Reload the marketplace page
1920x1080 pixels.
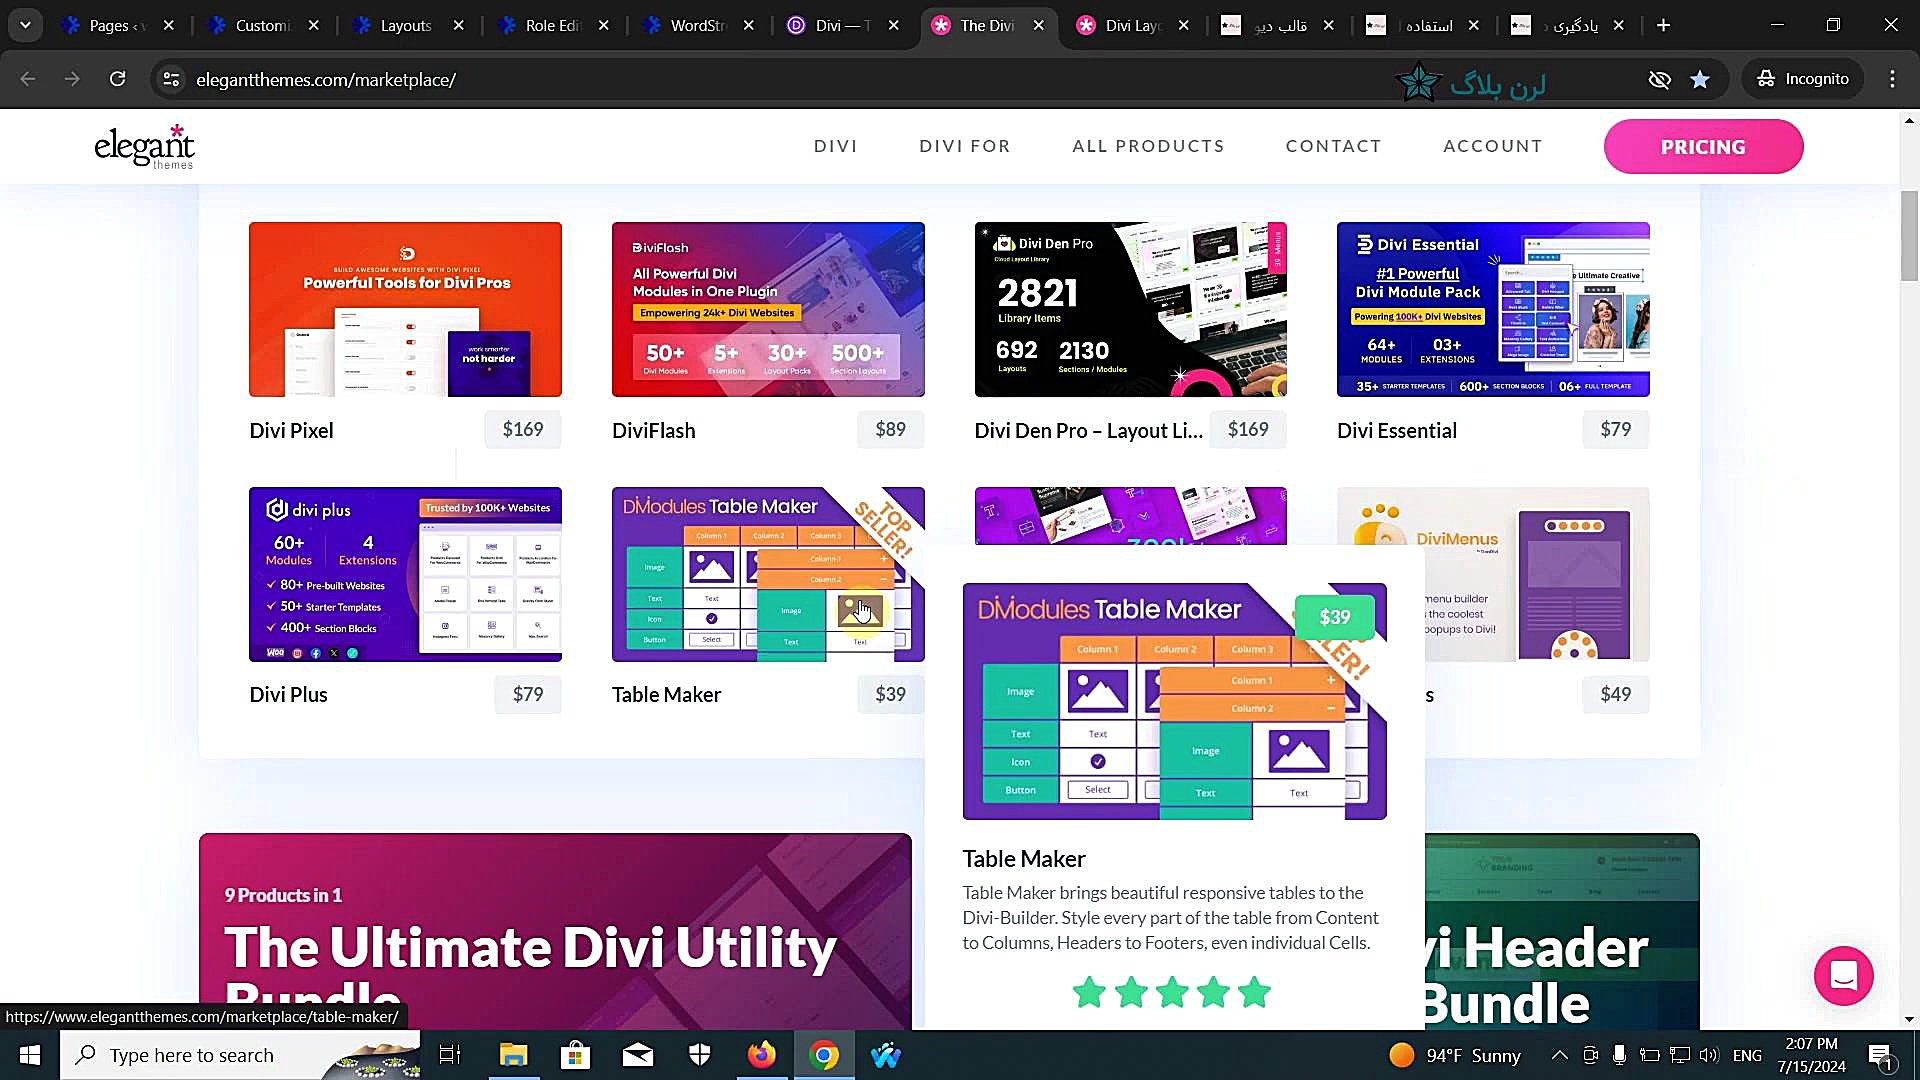point(117,79)
